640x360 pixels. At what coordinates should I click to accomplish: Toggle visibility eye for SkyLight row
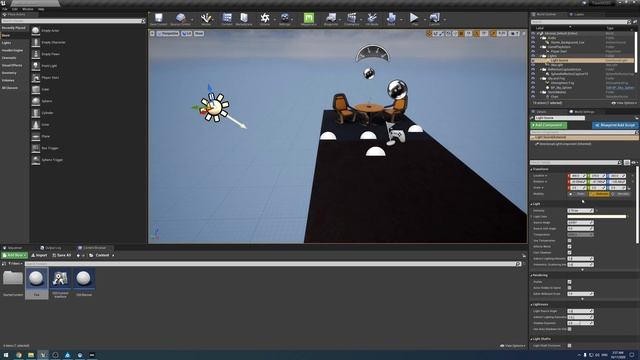coord(533,65)
